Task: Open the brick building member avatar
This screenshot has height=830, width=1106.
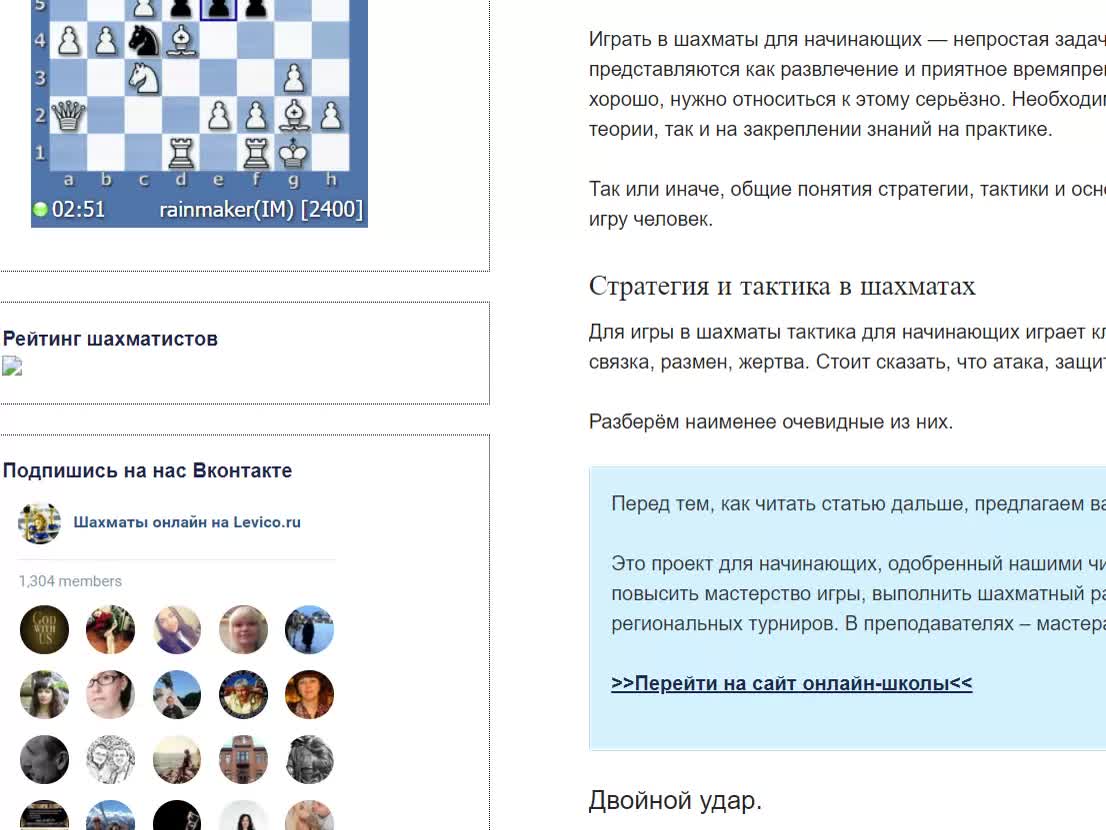Action: [243, 760]
